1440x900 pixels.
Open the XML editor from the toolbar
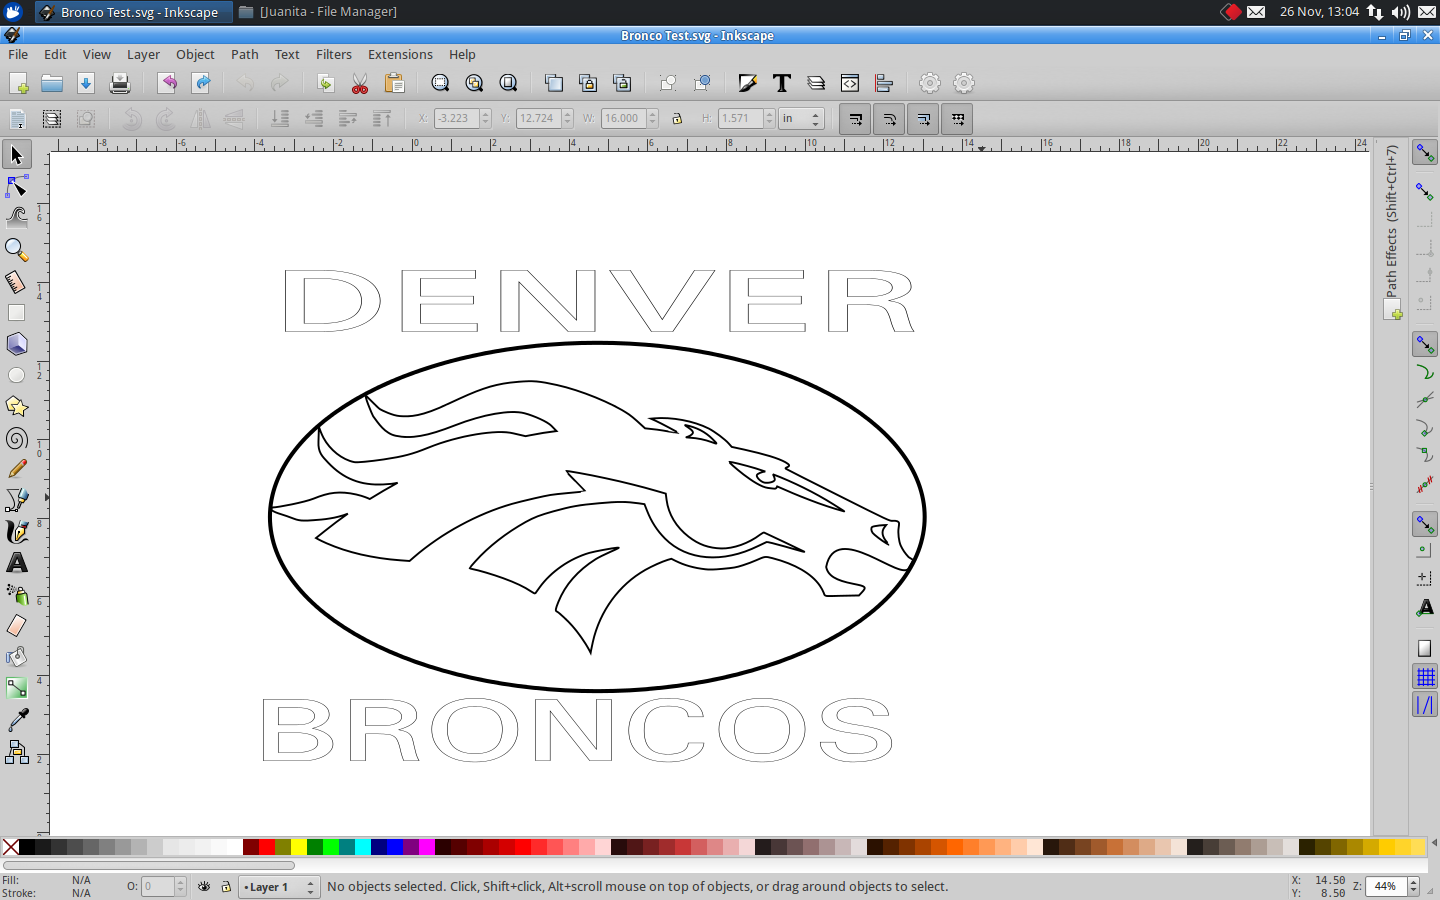tap(850, 84)
